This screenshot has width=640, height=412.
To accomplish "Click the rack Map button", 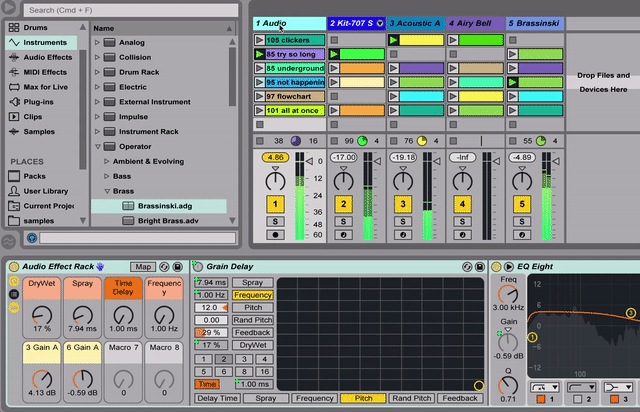I will click(x=143, y=267).
